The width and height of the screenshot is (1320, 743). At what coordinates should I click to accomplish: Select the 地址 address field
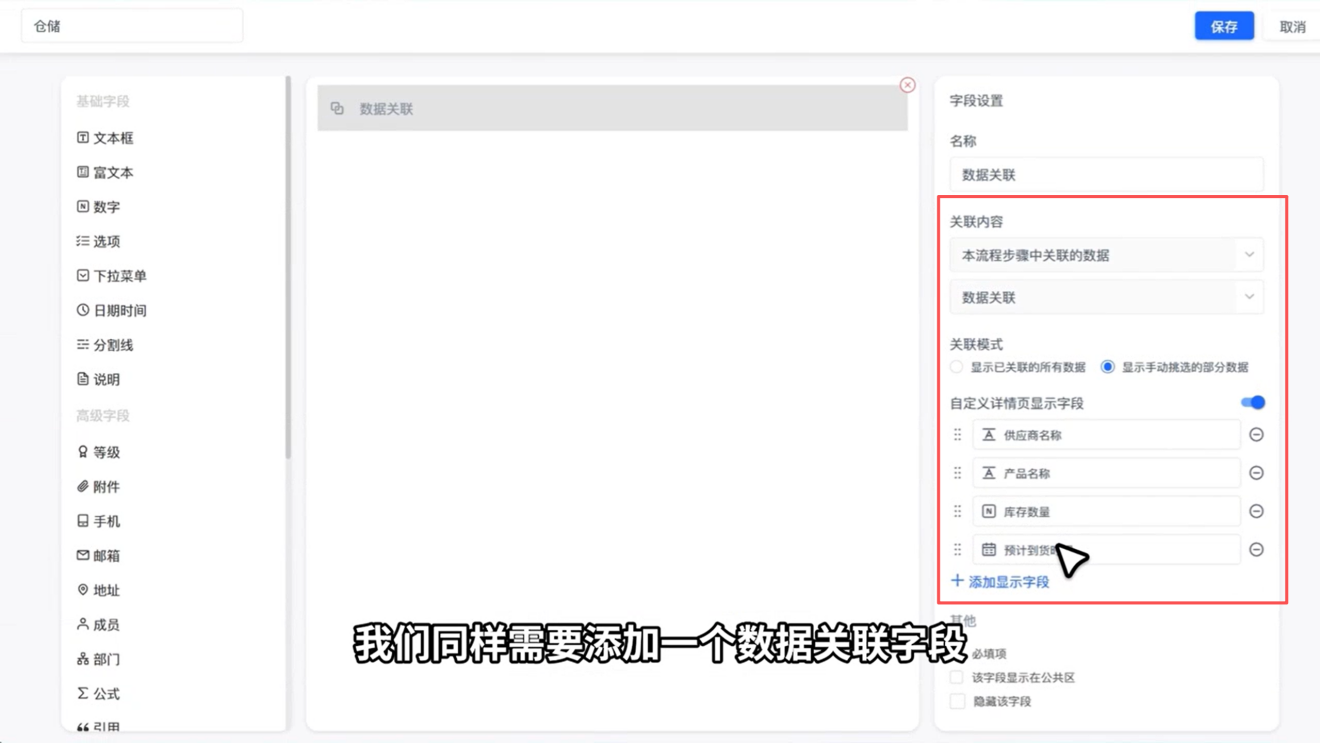(98, 590)
